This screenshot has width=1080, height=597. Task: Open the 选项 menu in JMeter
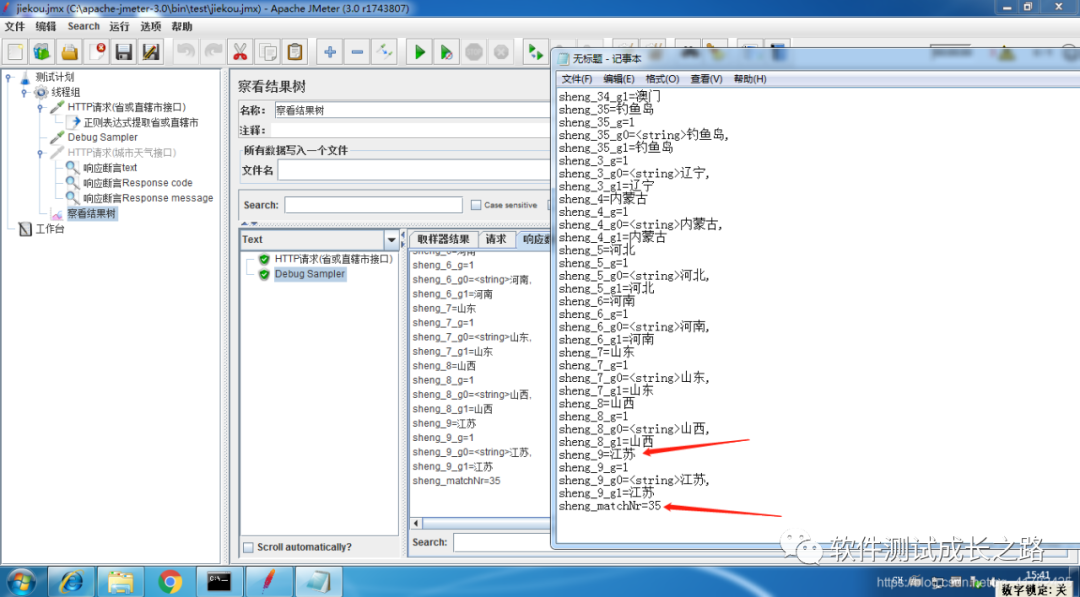tap(151, 26)
